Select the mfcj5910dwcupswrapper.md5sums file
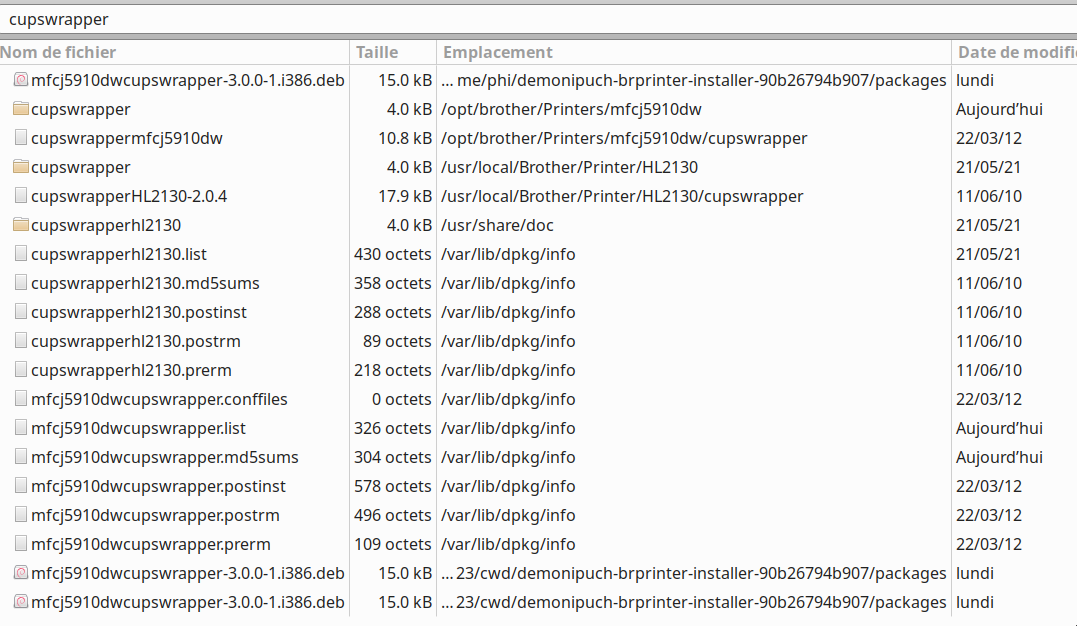 pyautogui.click(x=165, y=457)
